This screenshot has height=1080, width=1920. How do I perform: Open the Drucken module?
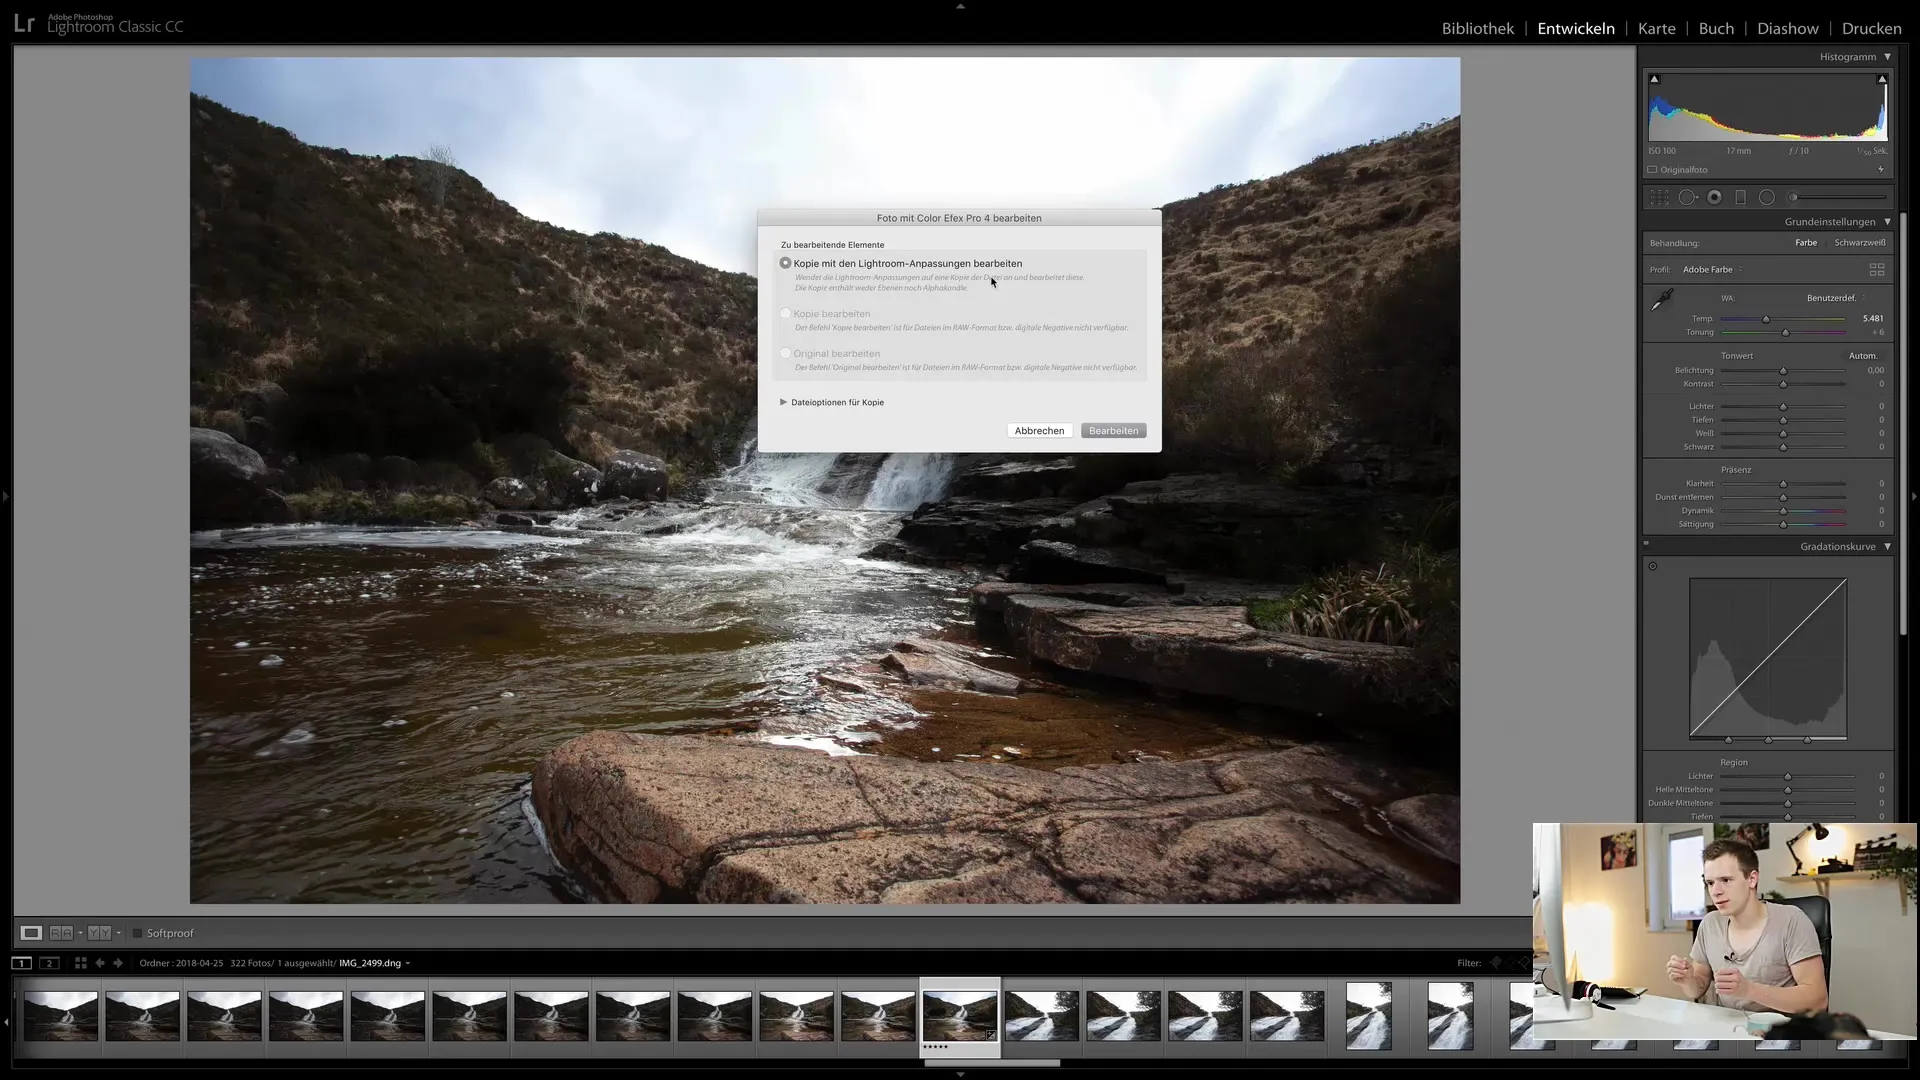[1871, 28]
